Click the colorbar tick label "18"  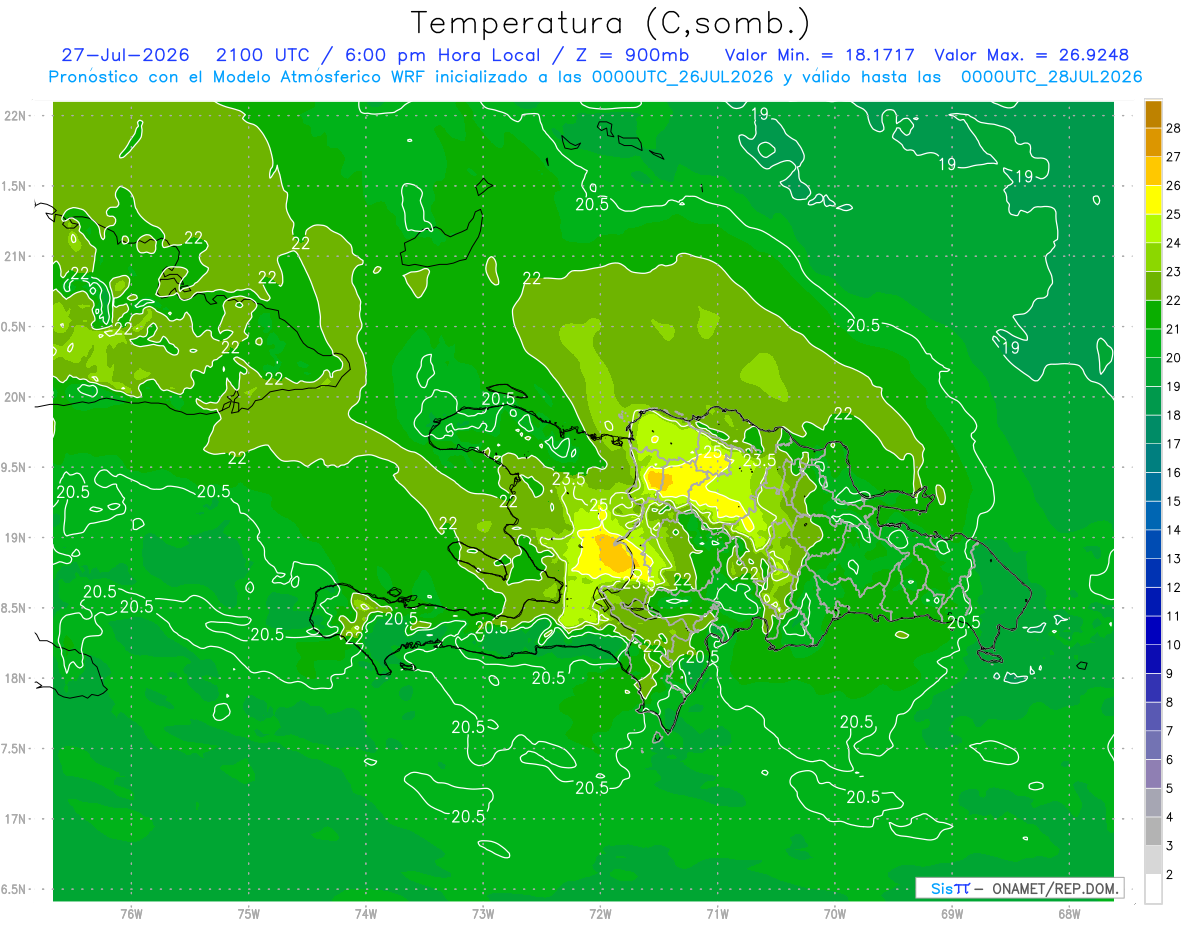click(1174, 415)
